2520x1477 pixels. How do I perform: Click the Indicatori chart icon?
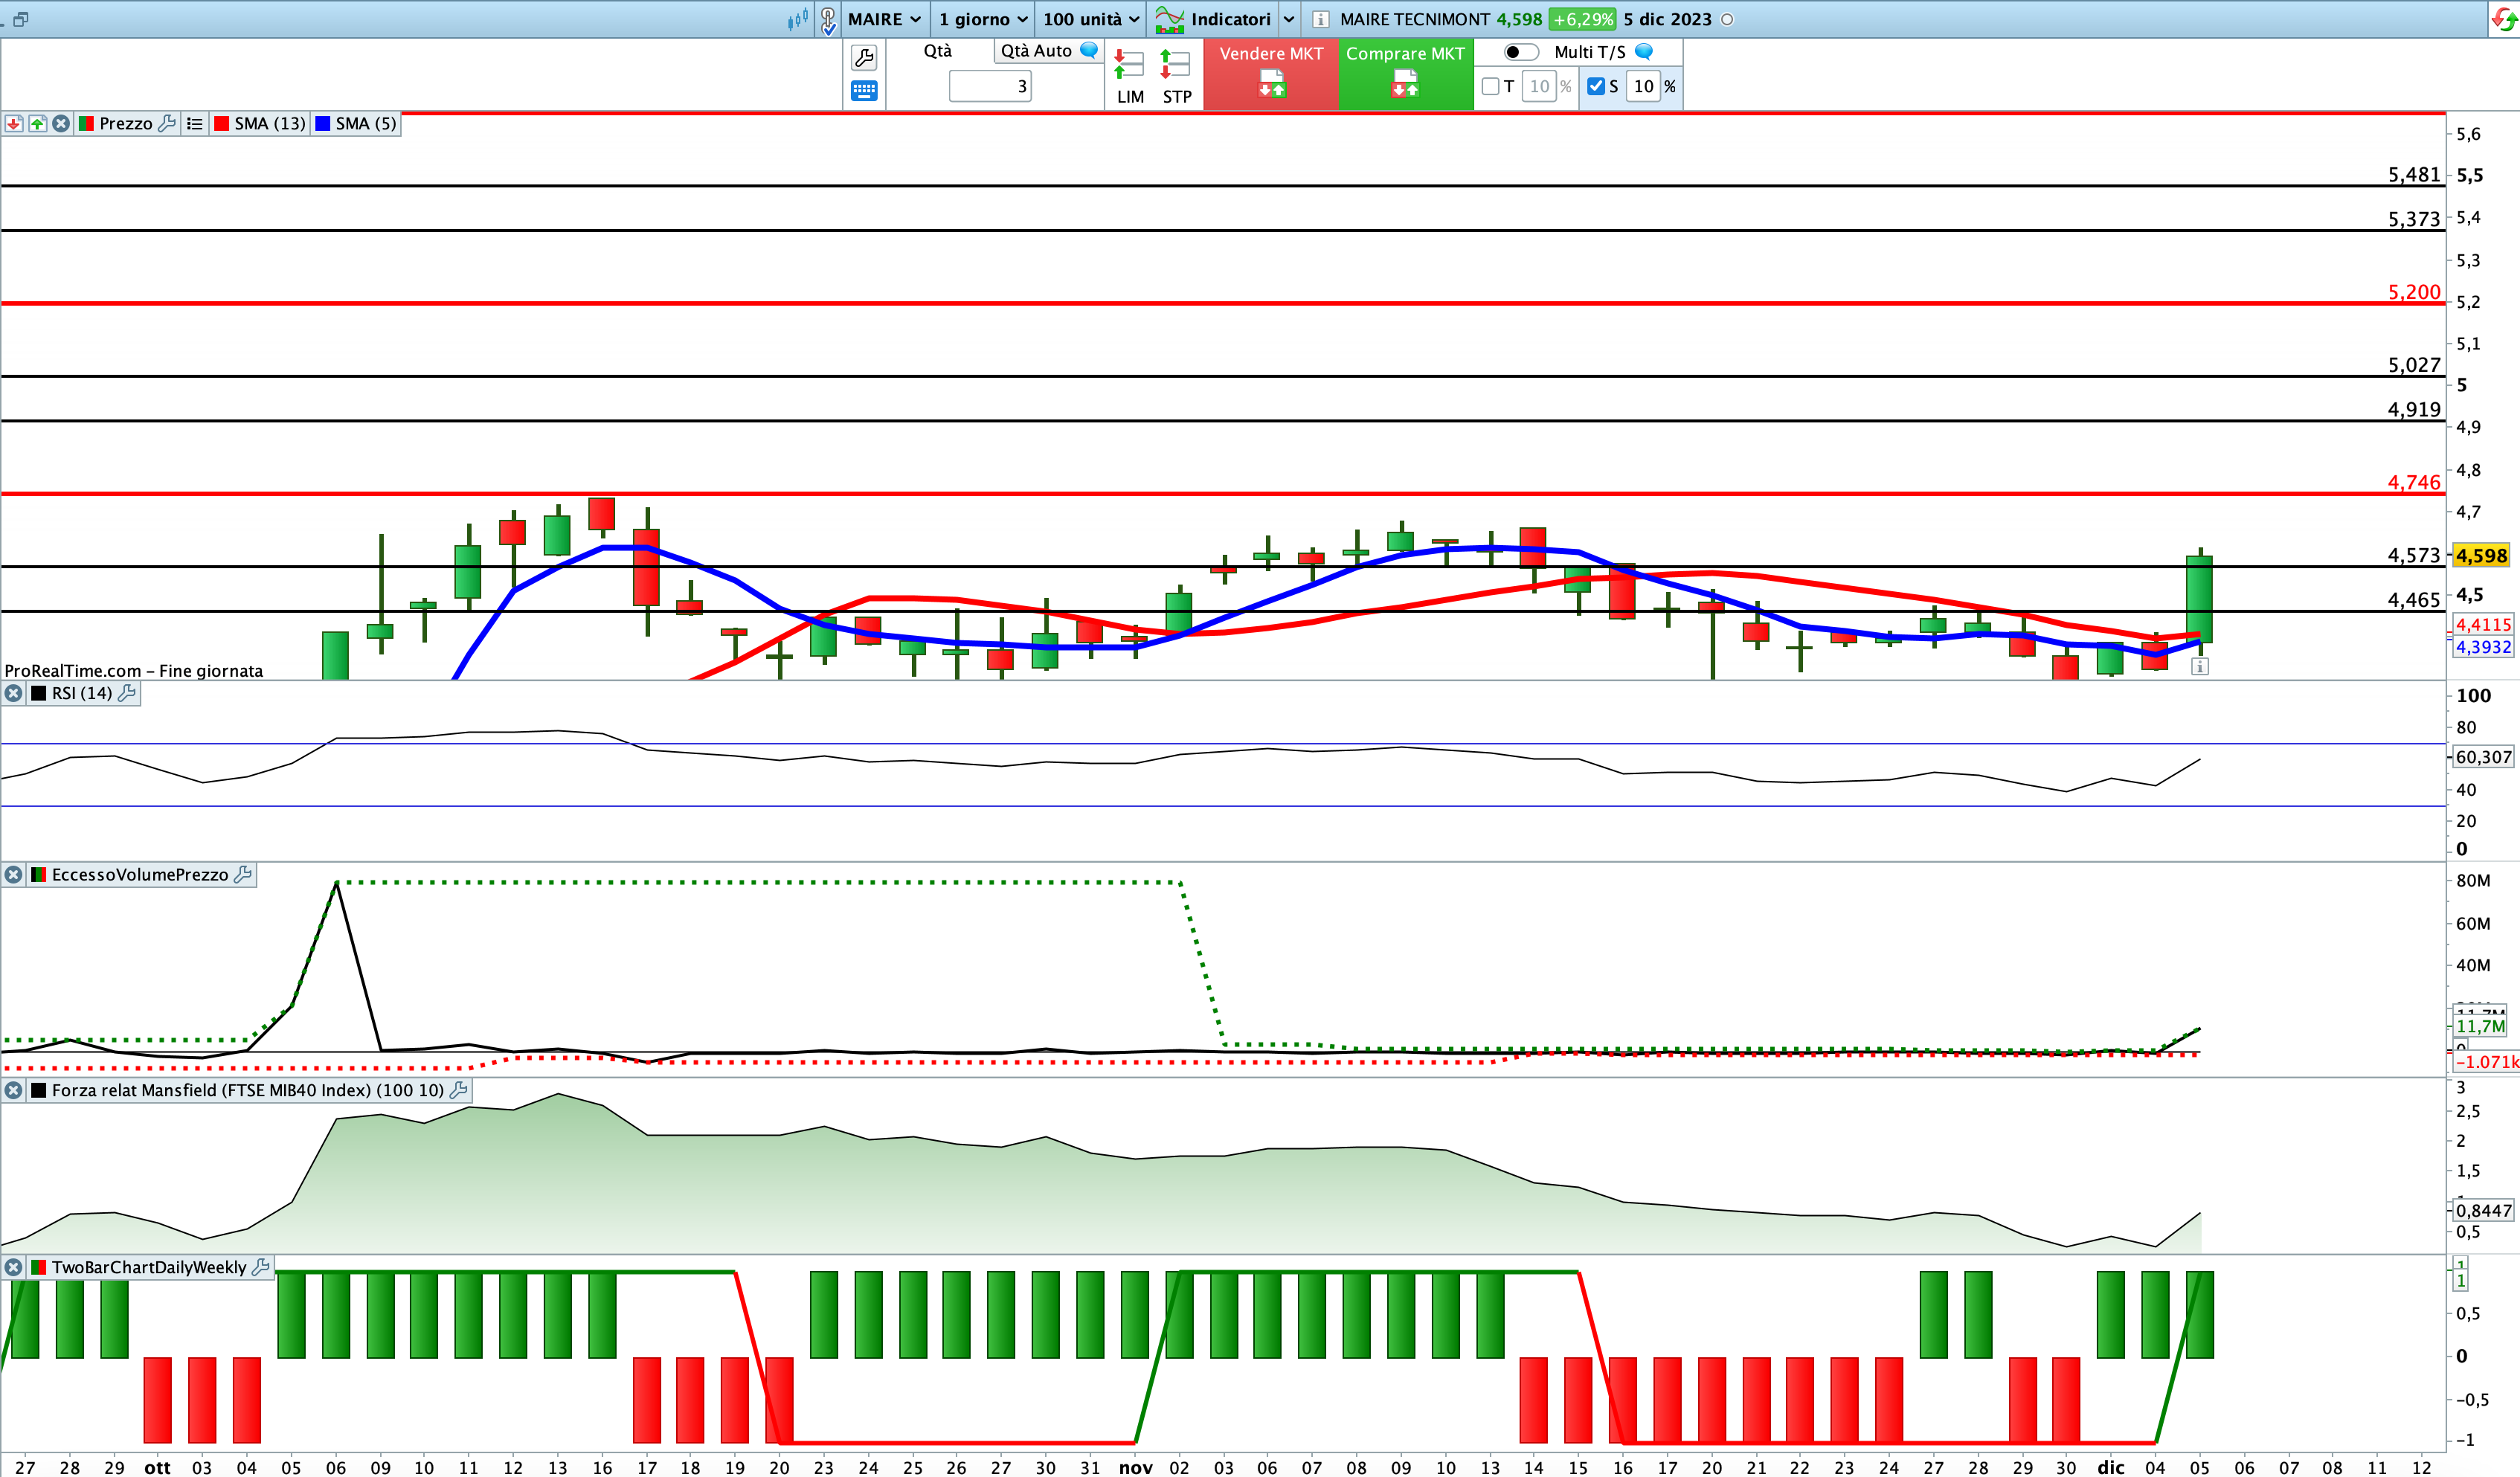pos(1169,19)
